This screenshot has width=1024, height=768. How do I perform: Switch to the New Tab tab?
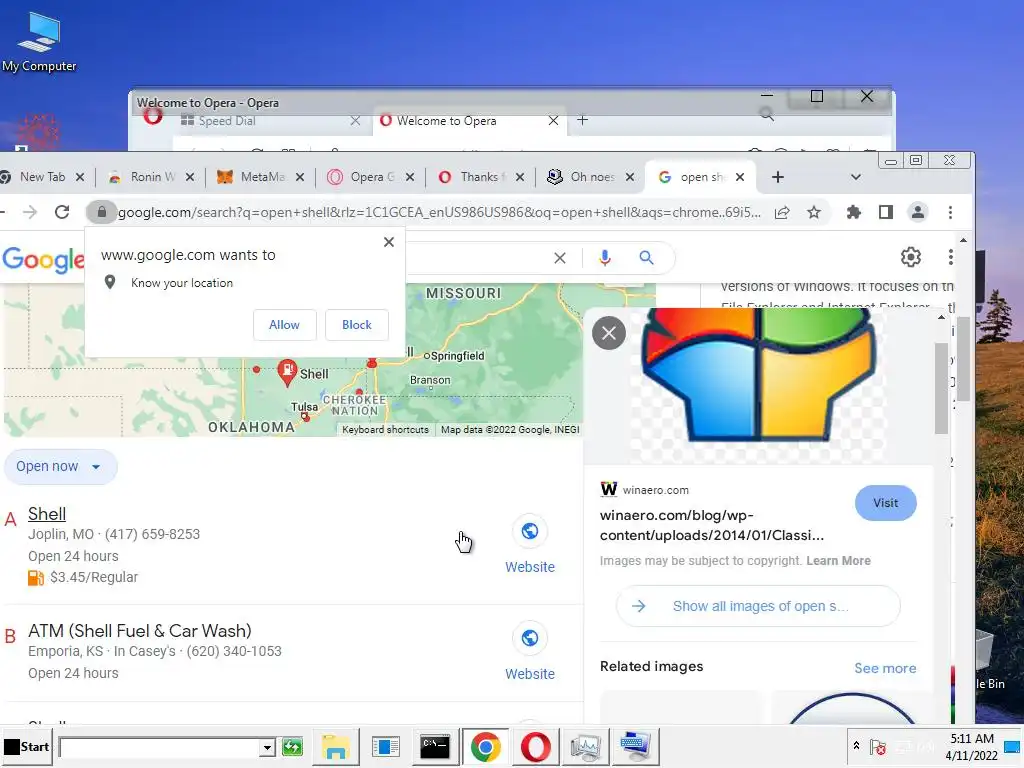click(42, 177)
